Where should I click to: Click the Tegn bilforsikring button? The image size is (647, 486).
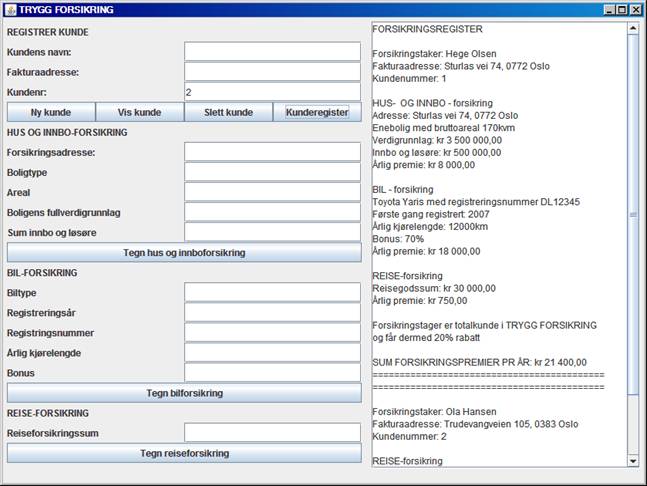184,393
